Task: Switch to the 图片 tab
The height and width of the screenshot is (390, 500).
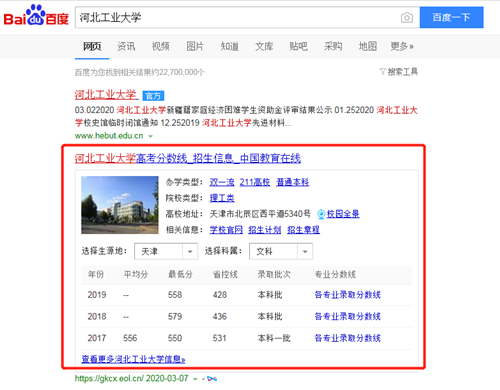Action: click(x=195, y=46)
